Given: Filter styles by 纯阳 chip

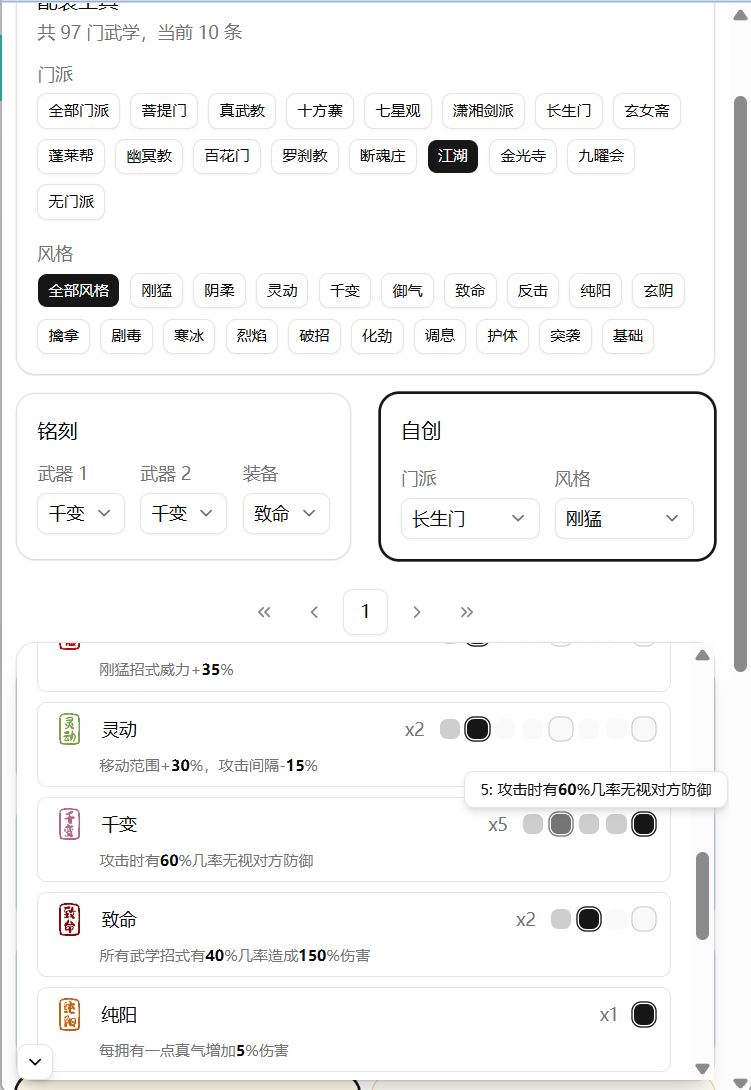Looking at the screenshot, I should 595,291.
